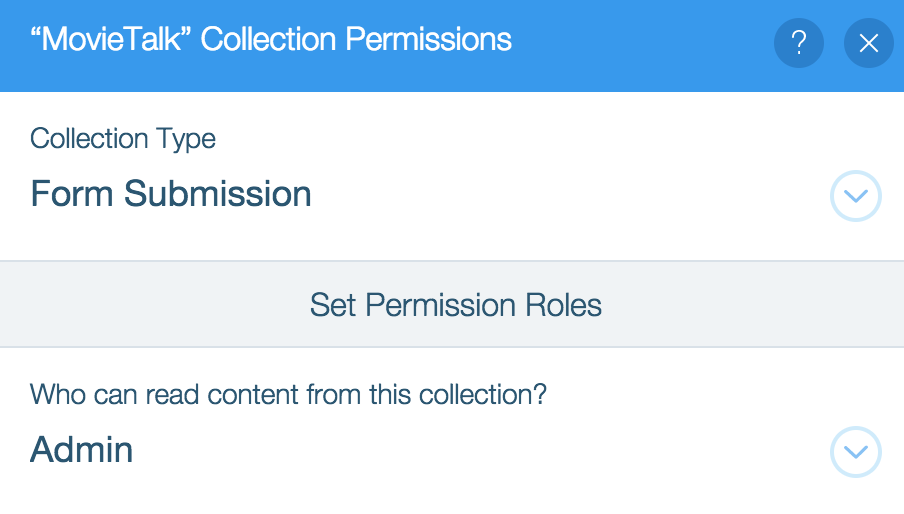The width and height of the screenshot is (904, 514).
Task: Click the MovieTalk Collection Permissions title
Action: click(271, 40)
